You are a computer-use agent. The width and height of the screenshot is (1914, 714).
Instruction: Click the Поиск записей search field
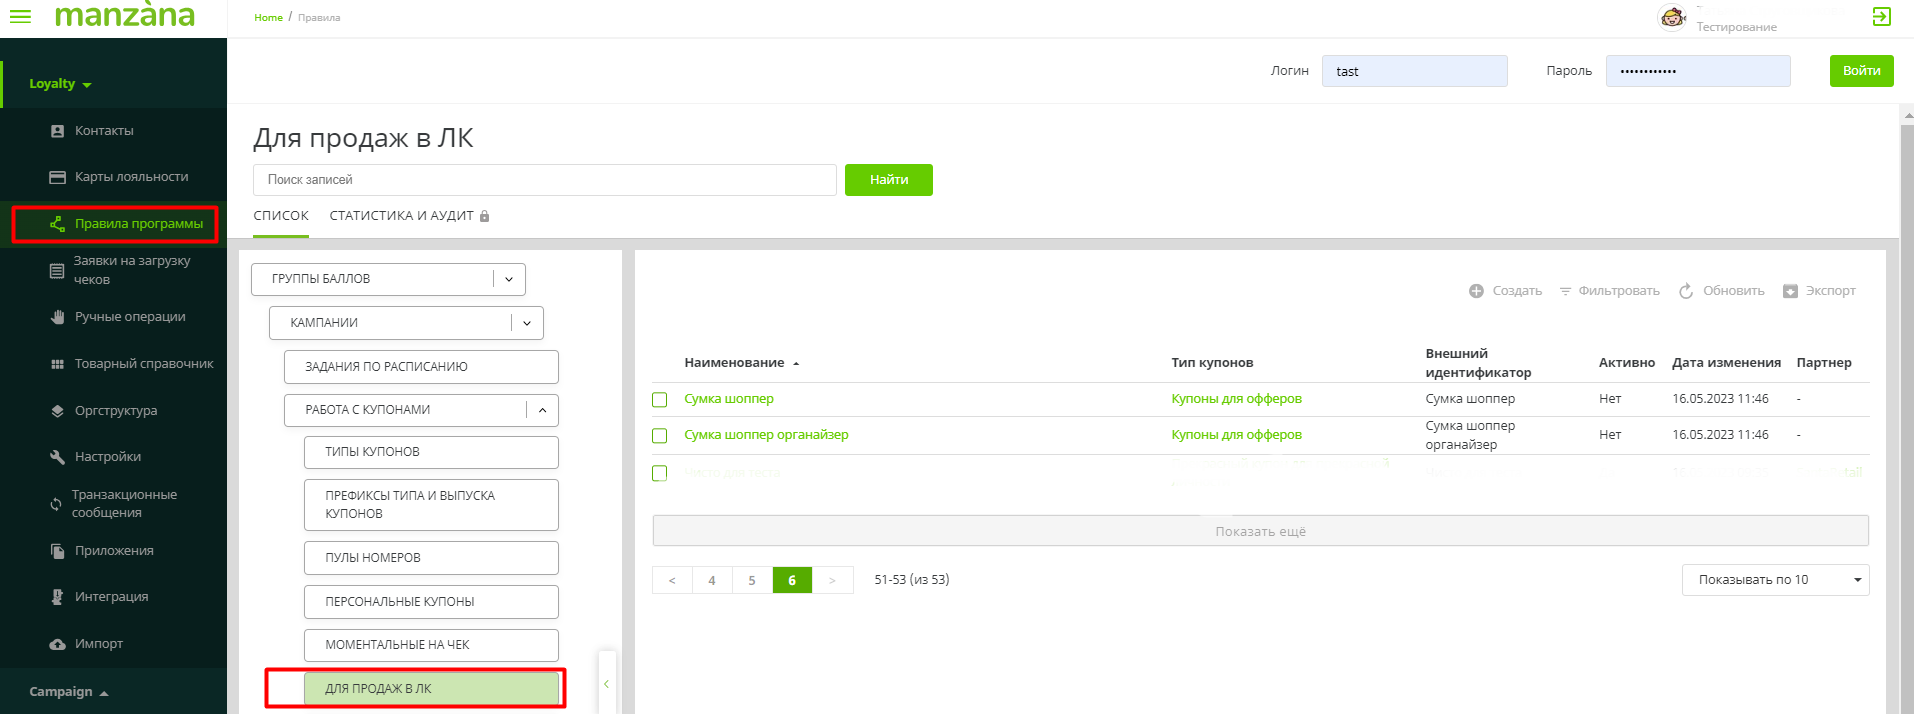pyautogui.click(x=544, y=180)
